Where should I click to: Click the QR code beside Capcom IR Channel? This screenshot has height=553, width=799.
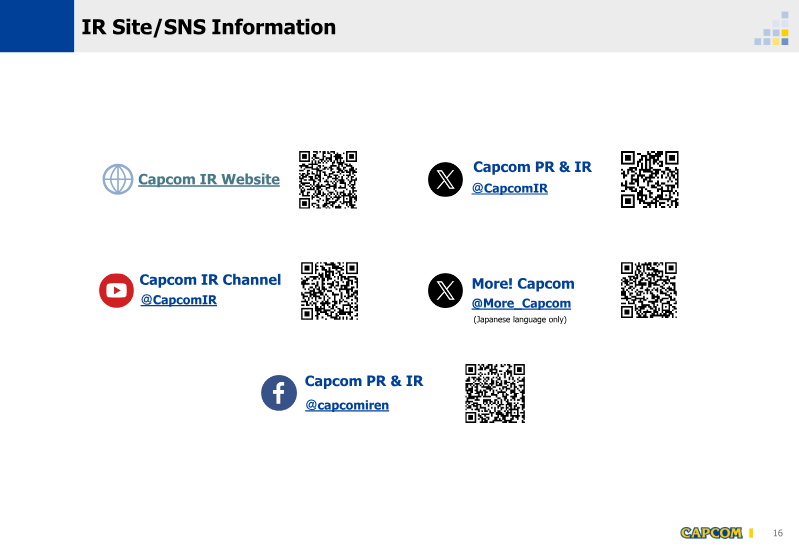(x=329, y=290)
